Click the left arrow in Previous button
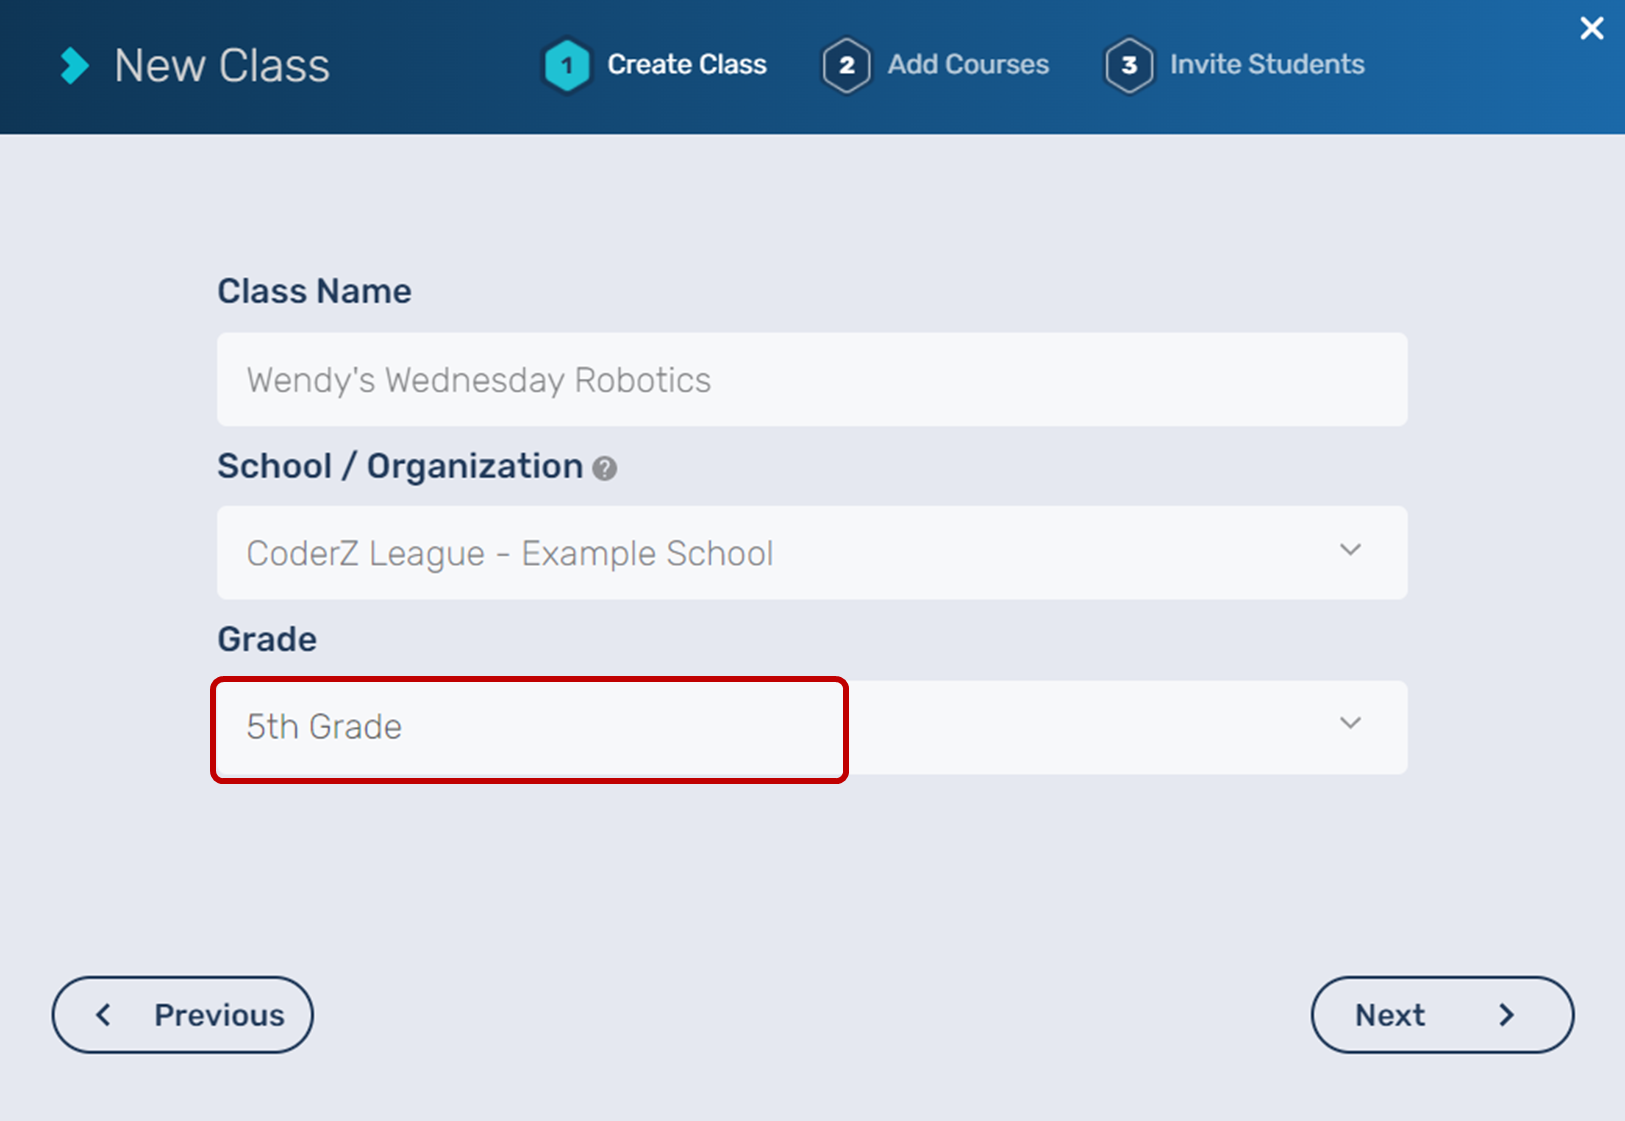 pos(103,1015)
